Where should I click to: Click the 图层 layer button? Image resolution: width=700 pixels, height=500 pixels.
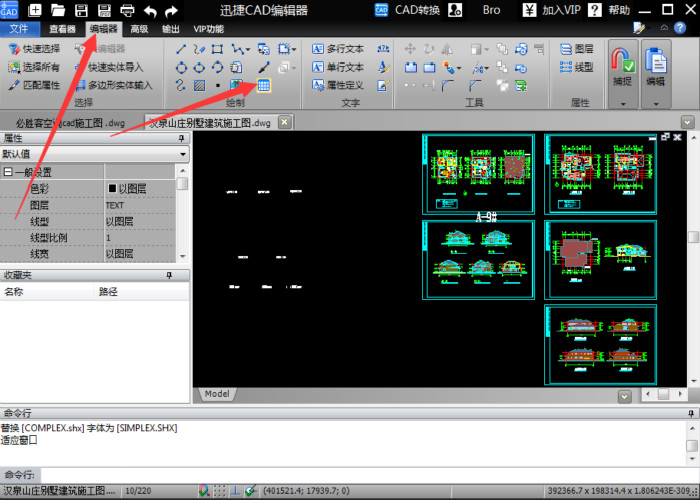577,49
